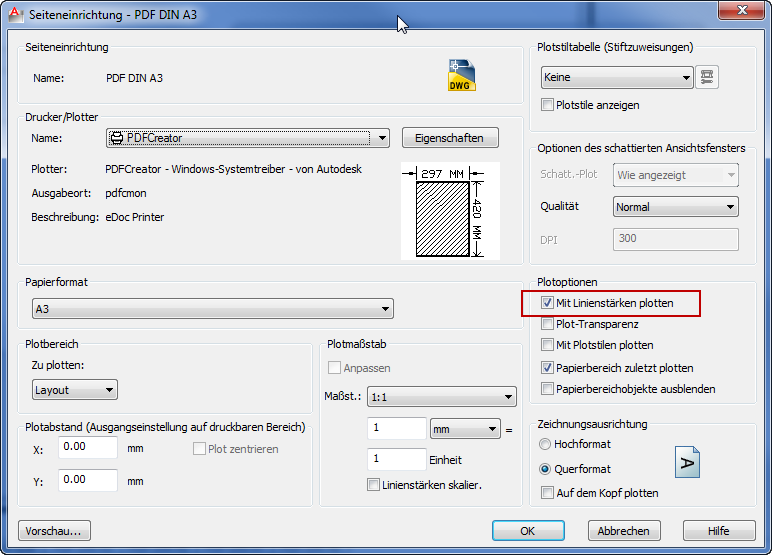The width and height of the screenshot is (772, 555).
Task: Open the Papierformat dropdown showing A3
Action: (213, 309)
